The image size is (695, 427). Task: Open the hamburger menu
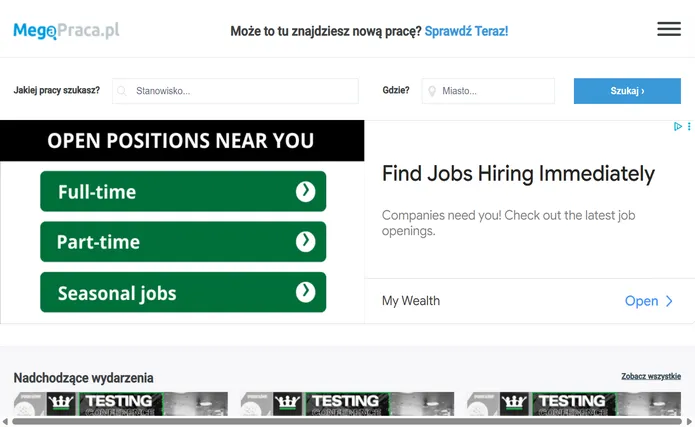(668, 29)
